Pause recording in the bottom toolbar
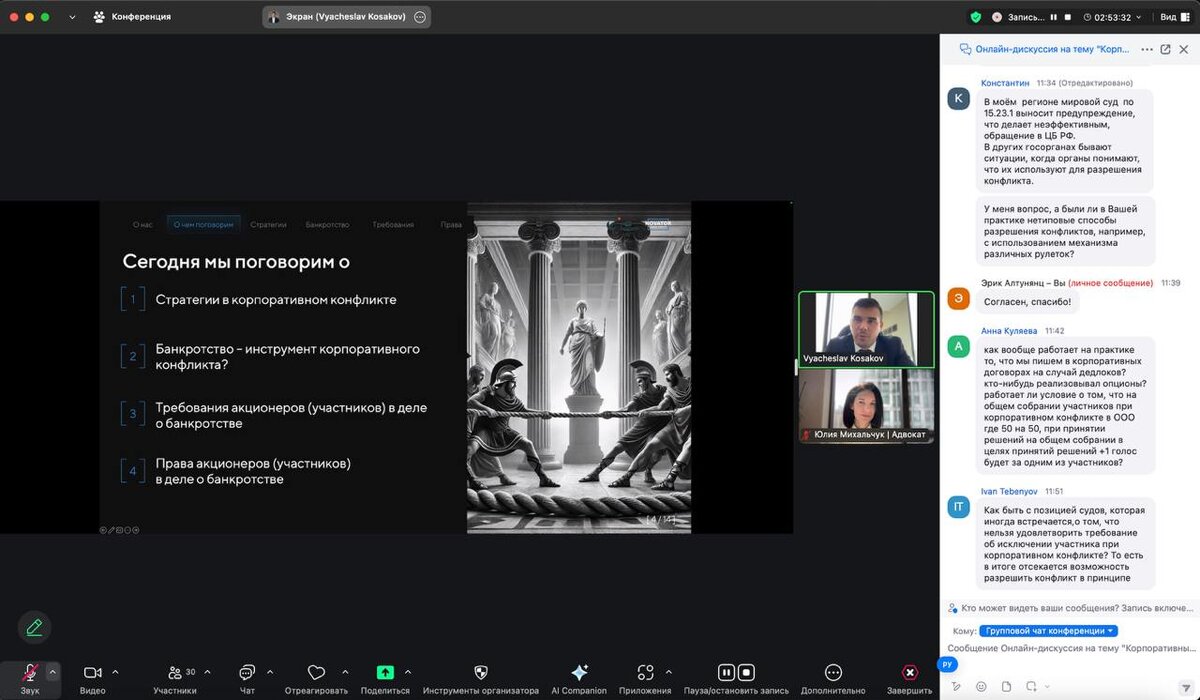Viewport: 1200px width, 700px height. coord(726,673)
